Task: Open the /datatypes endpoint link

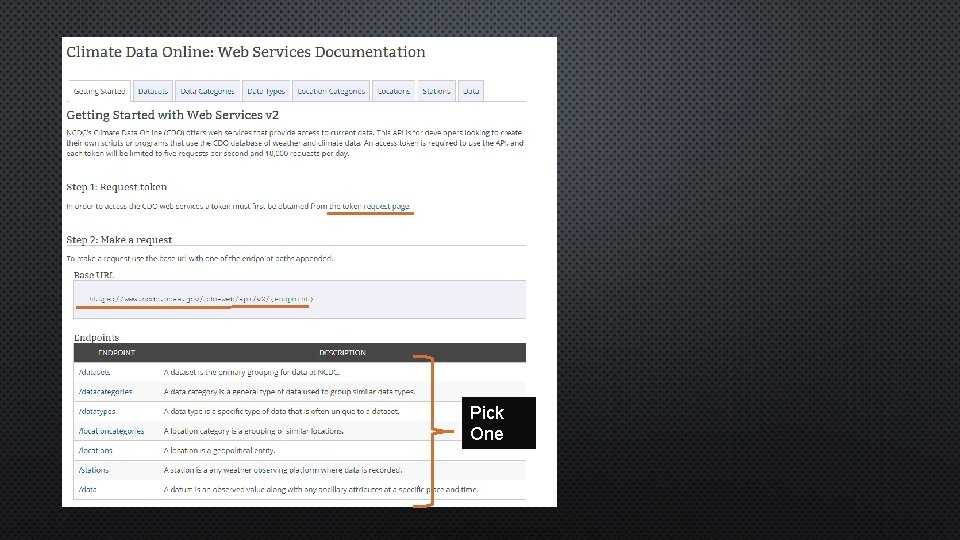Action: click(x=97, y=411)
